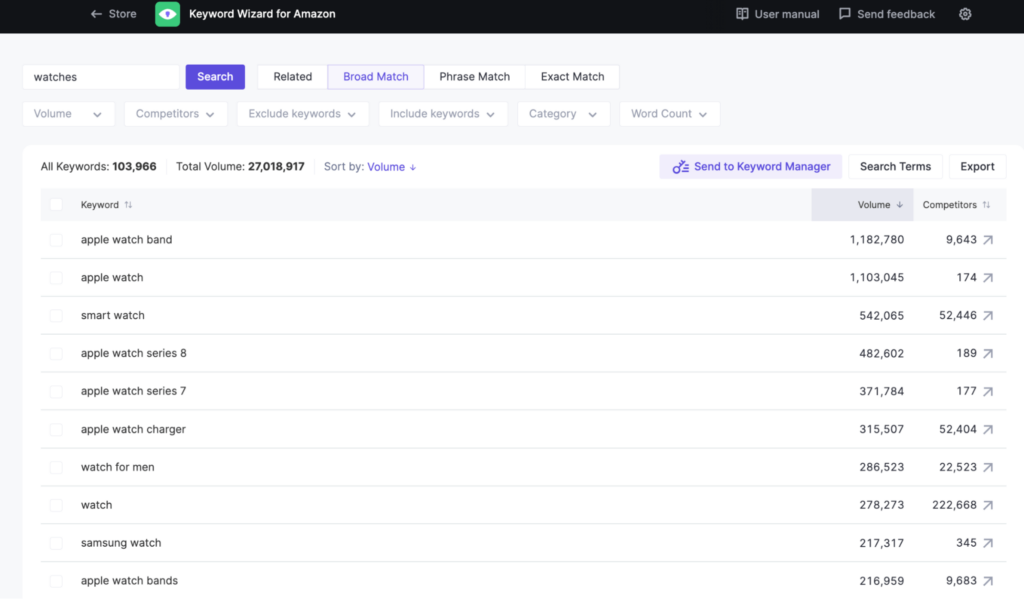The width and height of the screenshot is (1024, 599).
Task: Open the User manual link
Action: pyautogui.click(x=777, y=14)
